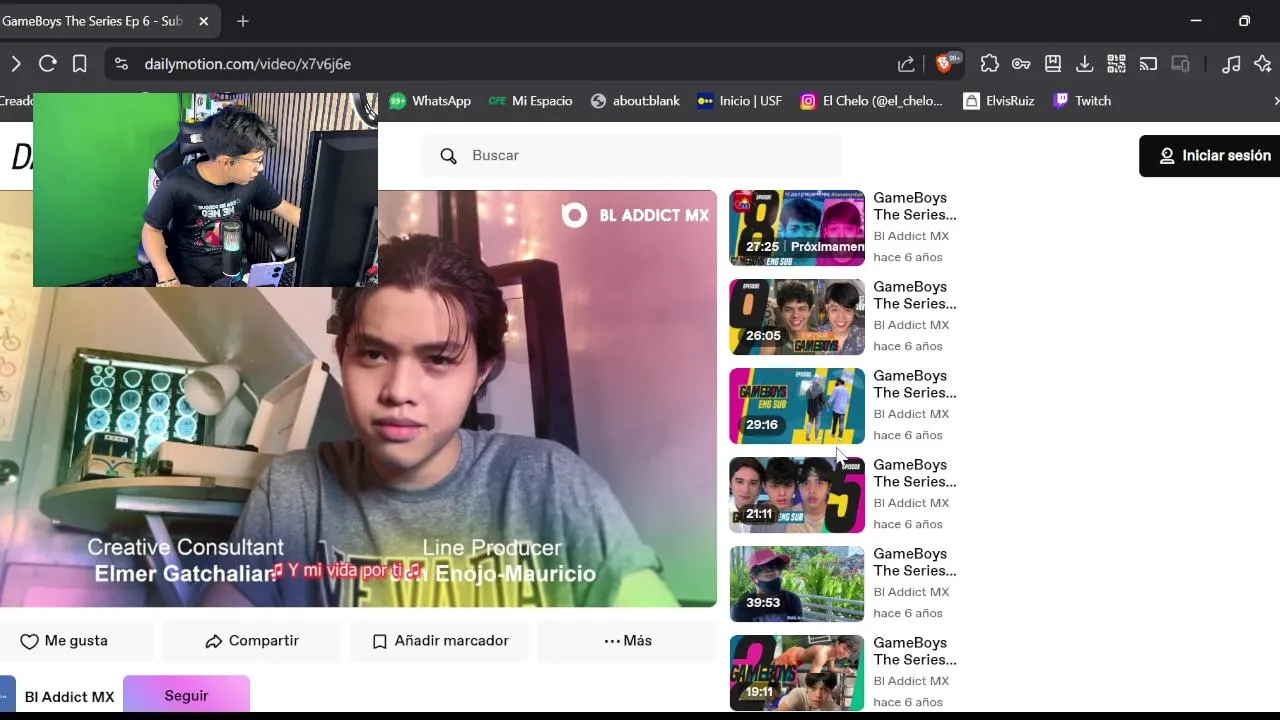This screenshot has width=1280, height=720.
Task: Click the webcam overlay window
Action: click(205, 190)
